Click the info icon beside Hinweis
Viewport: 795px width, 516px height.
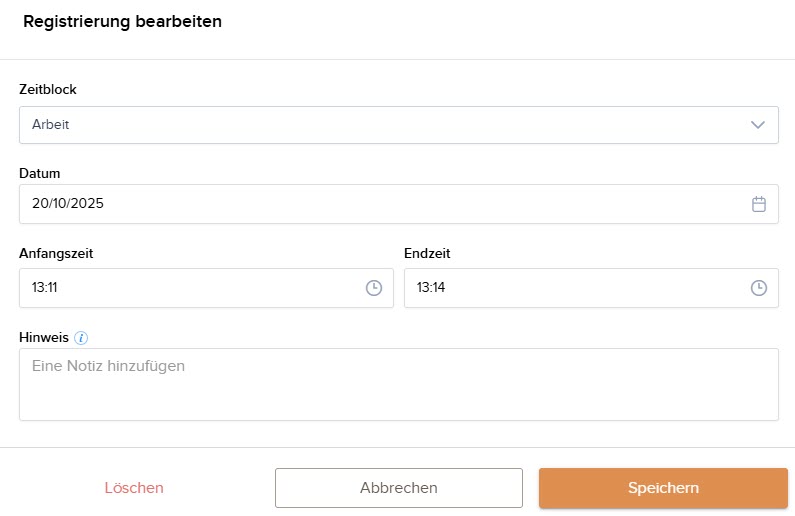coord(81,338)
